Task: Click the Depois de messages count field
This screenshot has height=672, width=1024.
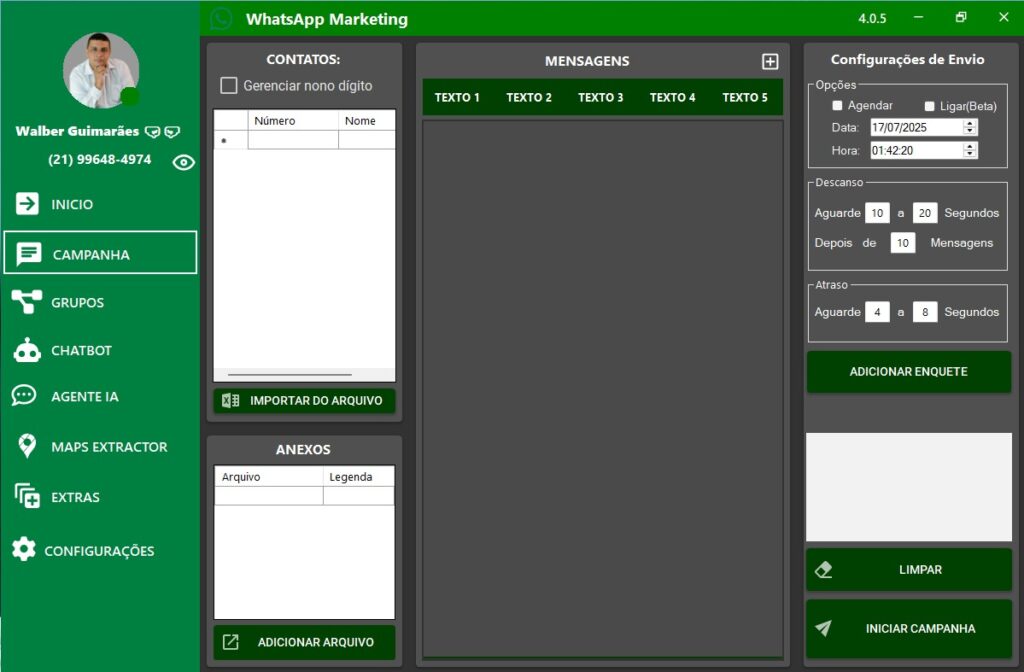Action: (x=902, y=243)
